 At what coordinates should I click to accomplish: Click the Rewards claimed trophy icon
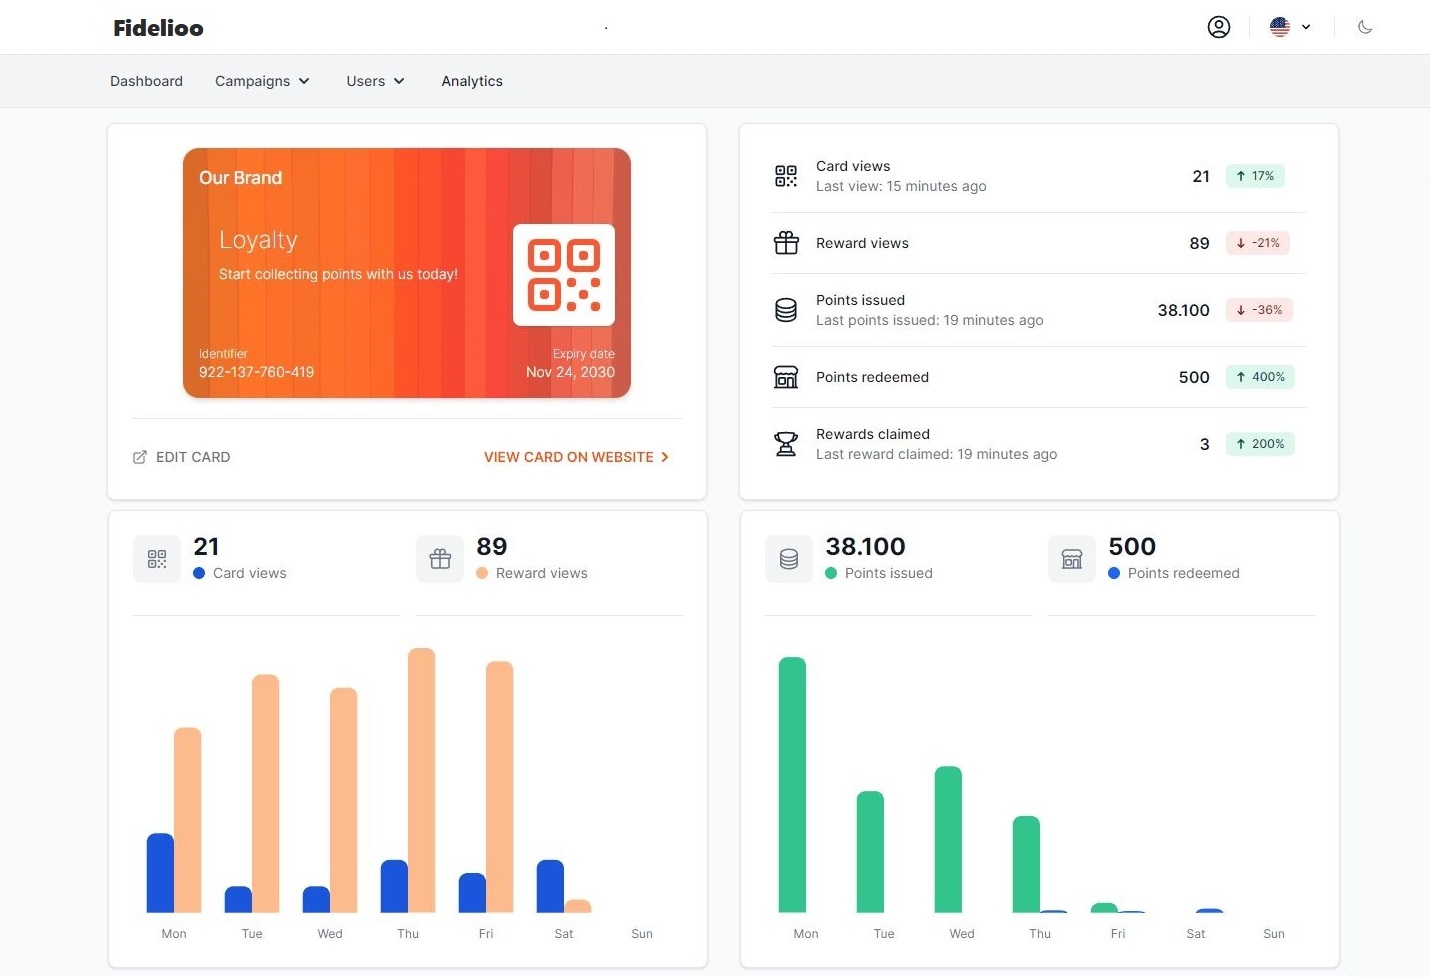coord(786,444)
